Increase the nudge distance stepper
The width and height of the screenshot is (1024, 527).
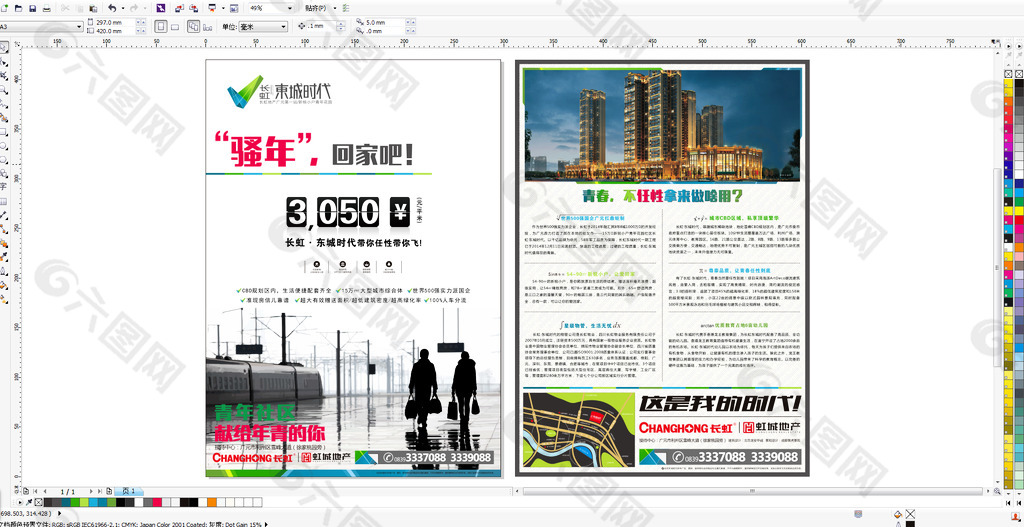(340, 24)
